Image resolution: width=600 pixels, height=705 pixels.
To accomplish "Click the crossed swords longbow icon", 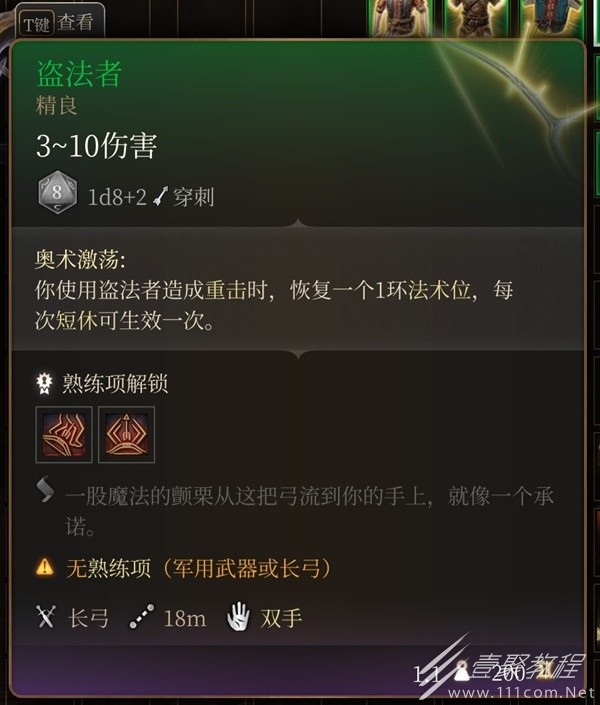I will click(x=46, y=617).
